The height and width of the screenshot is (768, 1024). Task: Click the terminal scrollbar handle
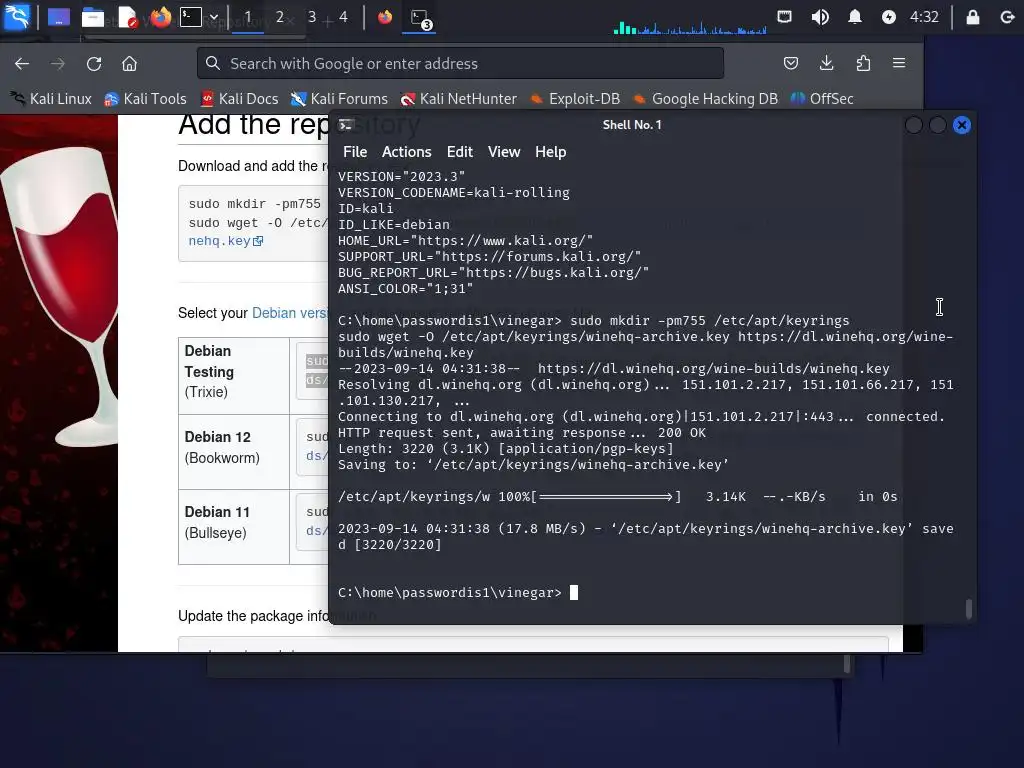point(968,609)
